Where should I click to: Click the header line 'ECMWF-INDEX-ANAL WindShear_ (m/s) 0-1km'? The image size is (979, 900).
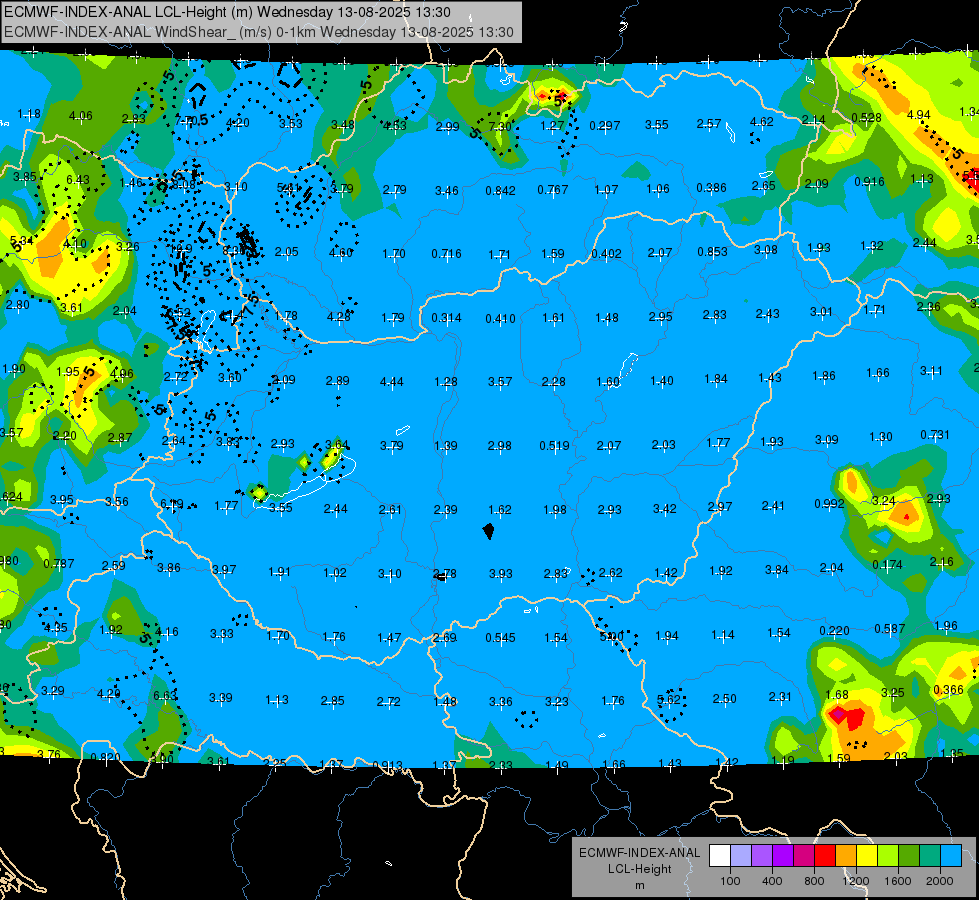(160, 32)
